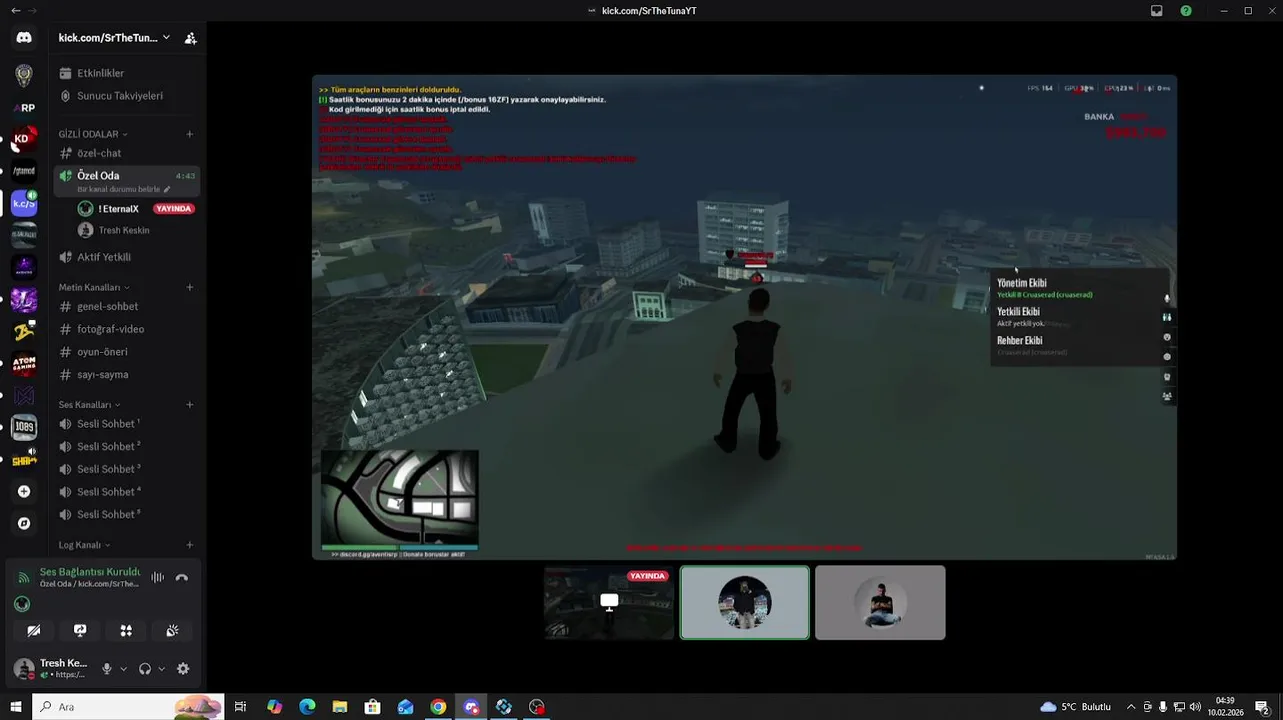Open headphone output options arrow
The image size is (1283, 720).
click(161, 669)
